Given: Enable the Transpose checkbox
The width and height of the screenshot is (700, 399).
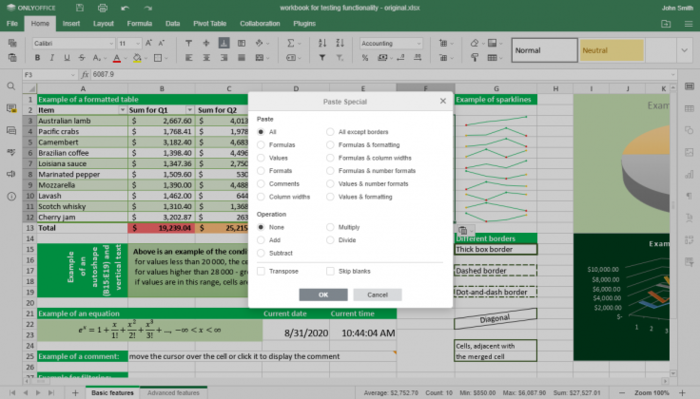Looking at the screenshot, I should point(261,271).
